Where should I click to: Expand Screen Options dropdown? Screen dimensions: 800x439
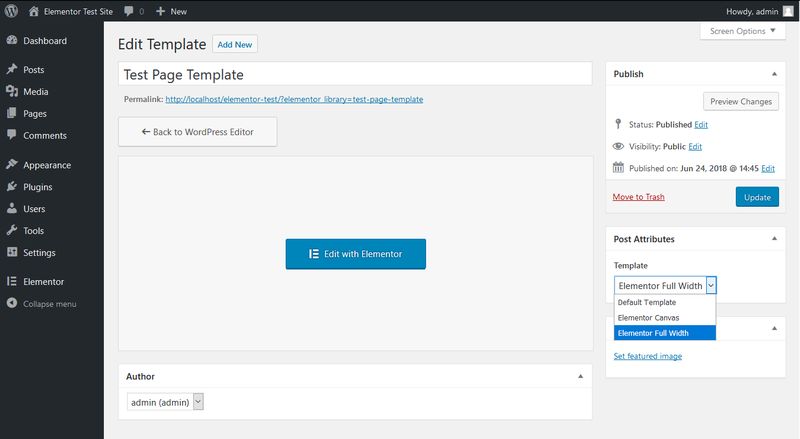click(x=743, y=31)
